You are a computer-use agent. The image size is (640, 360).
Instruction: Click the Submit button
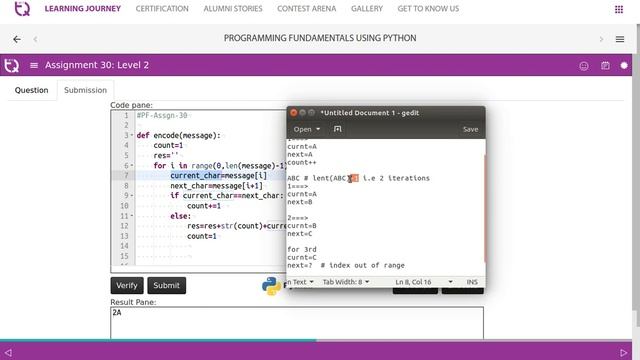167,285
